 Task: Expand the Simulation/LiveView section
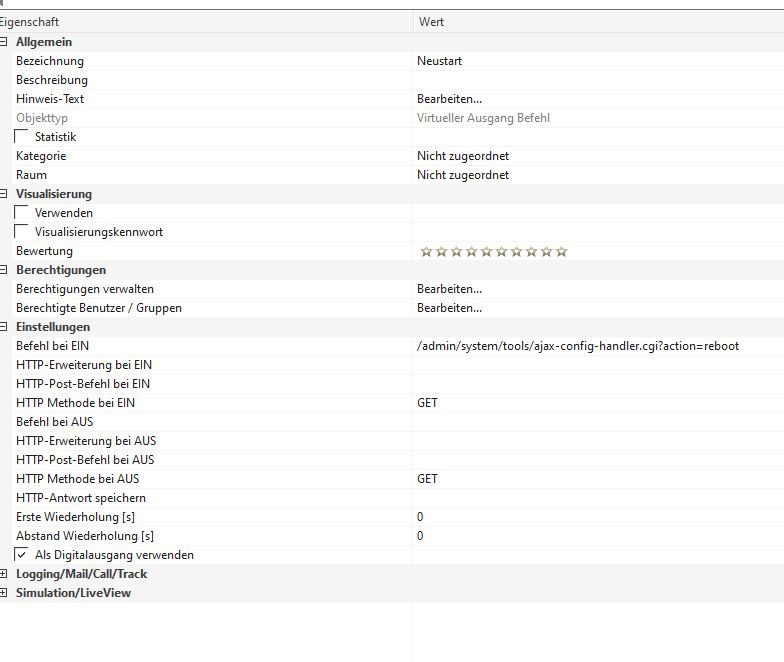click(x=4, y=593)
